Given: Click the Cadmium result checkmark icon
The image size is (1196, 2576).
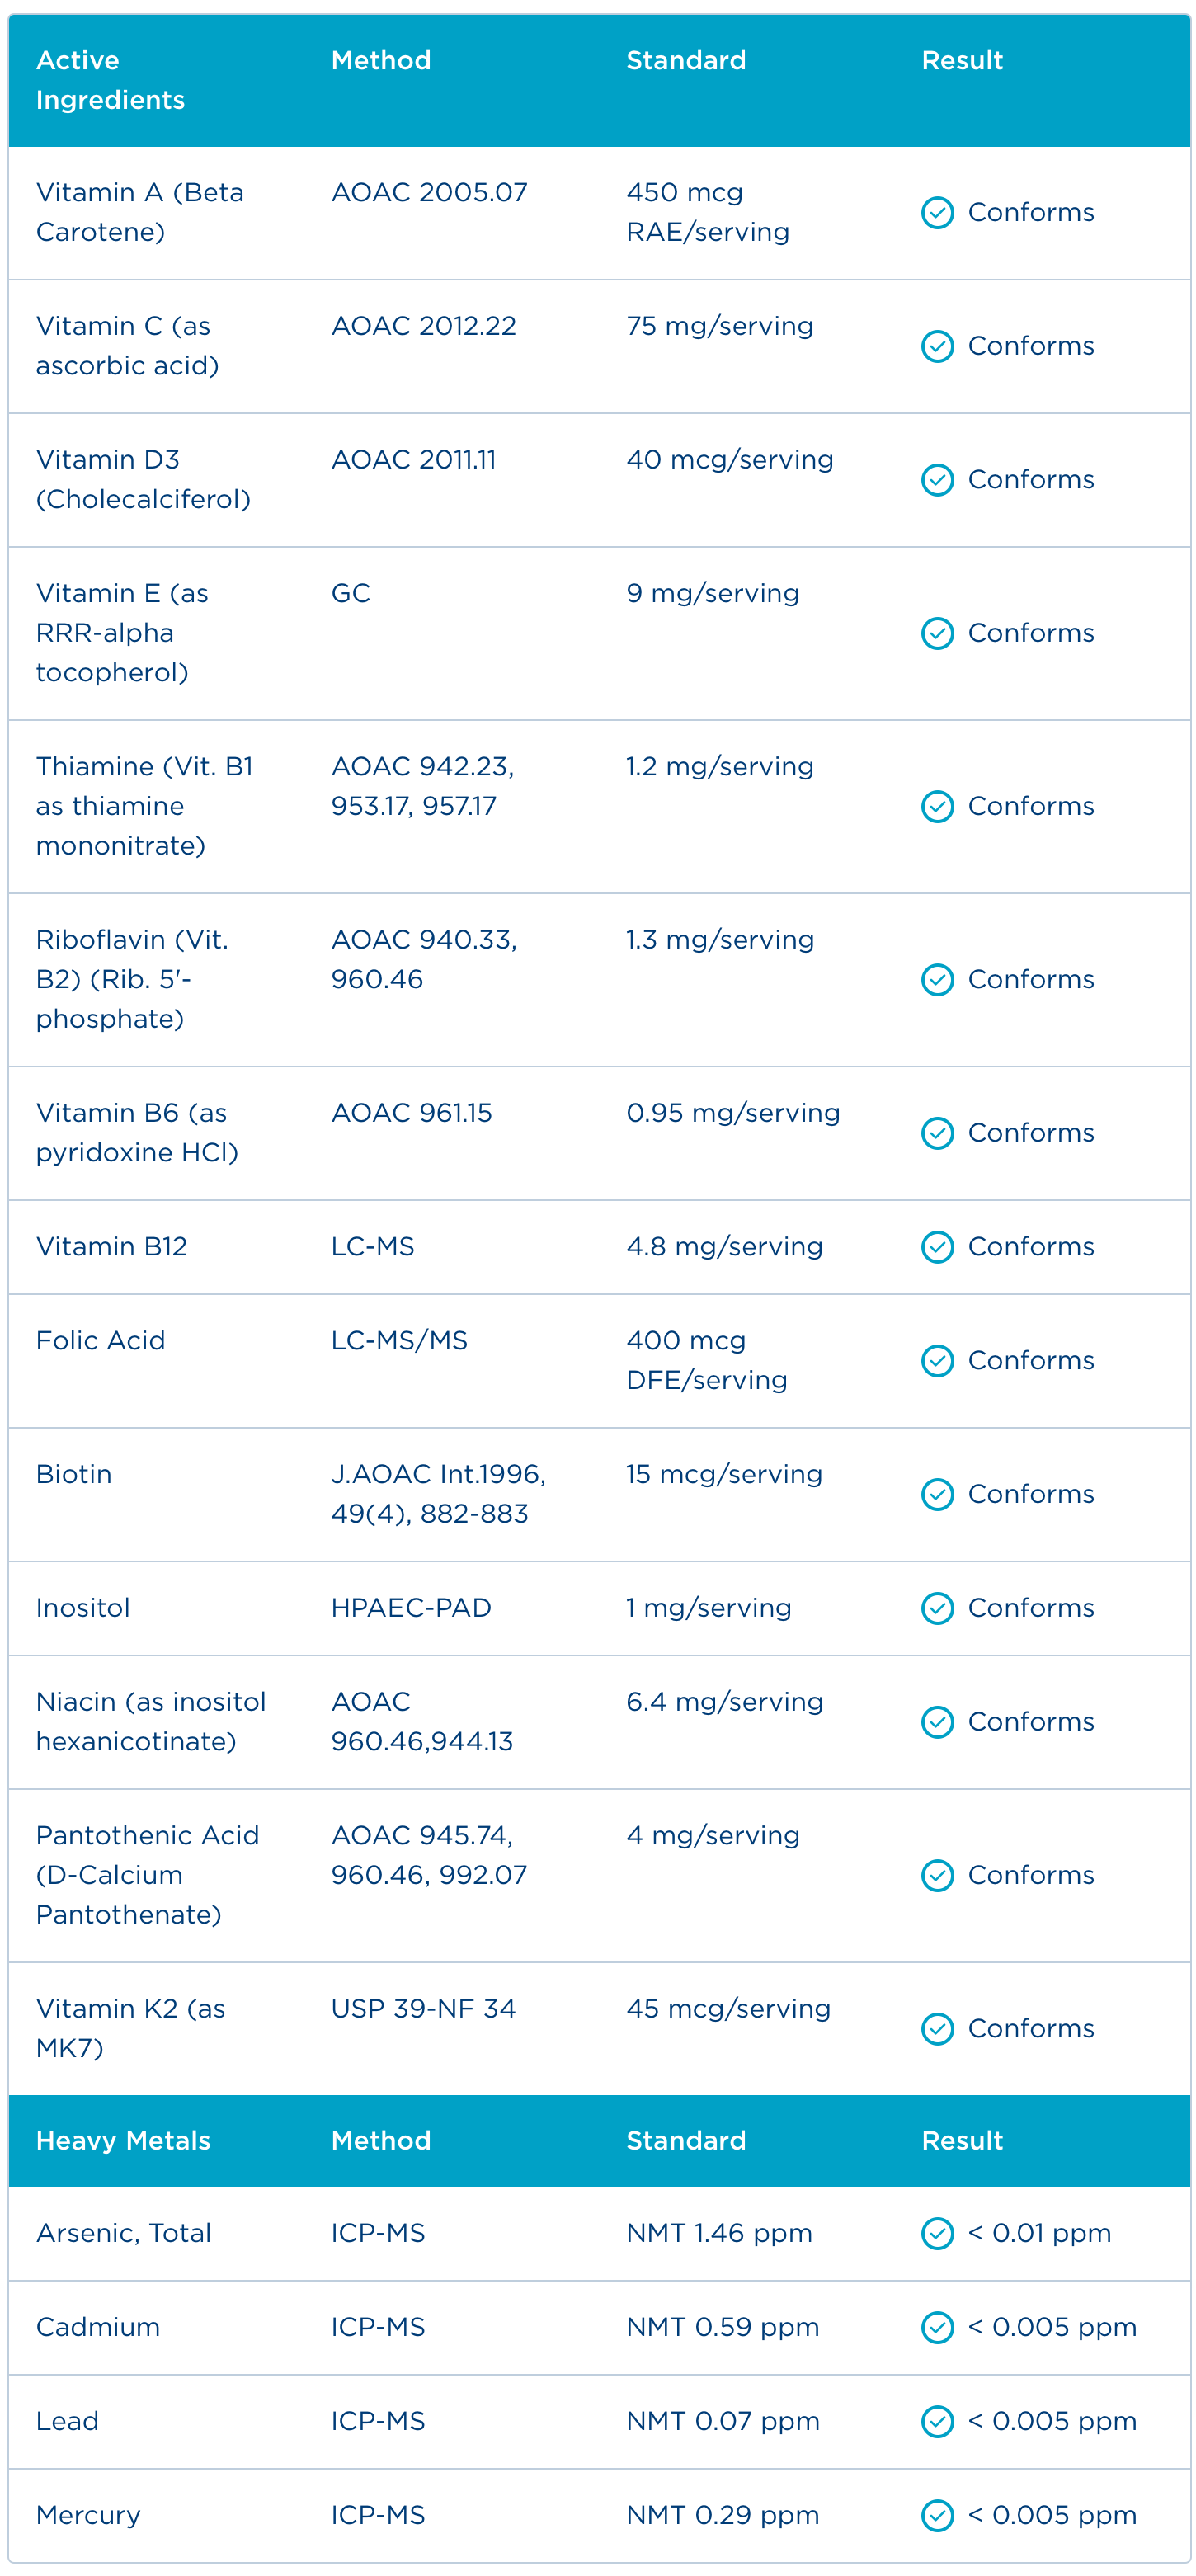Looking at the screenshot, I should click(937, 2327).
